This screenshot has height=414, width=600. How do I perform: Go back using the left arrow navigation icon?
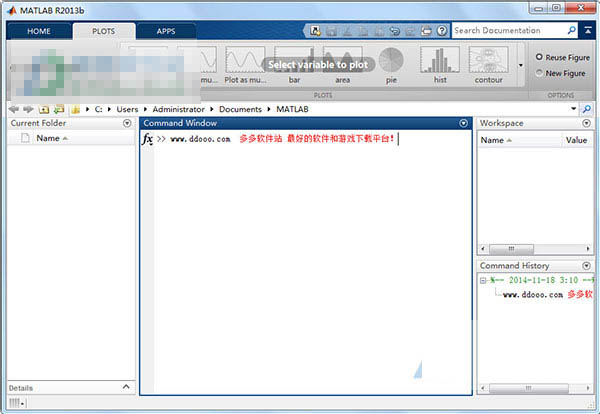coord(14,109)
